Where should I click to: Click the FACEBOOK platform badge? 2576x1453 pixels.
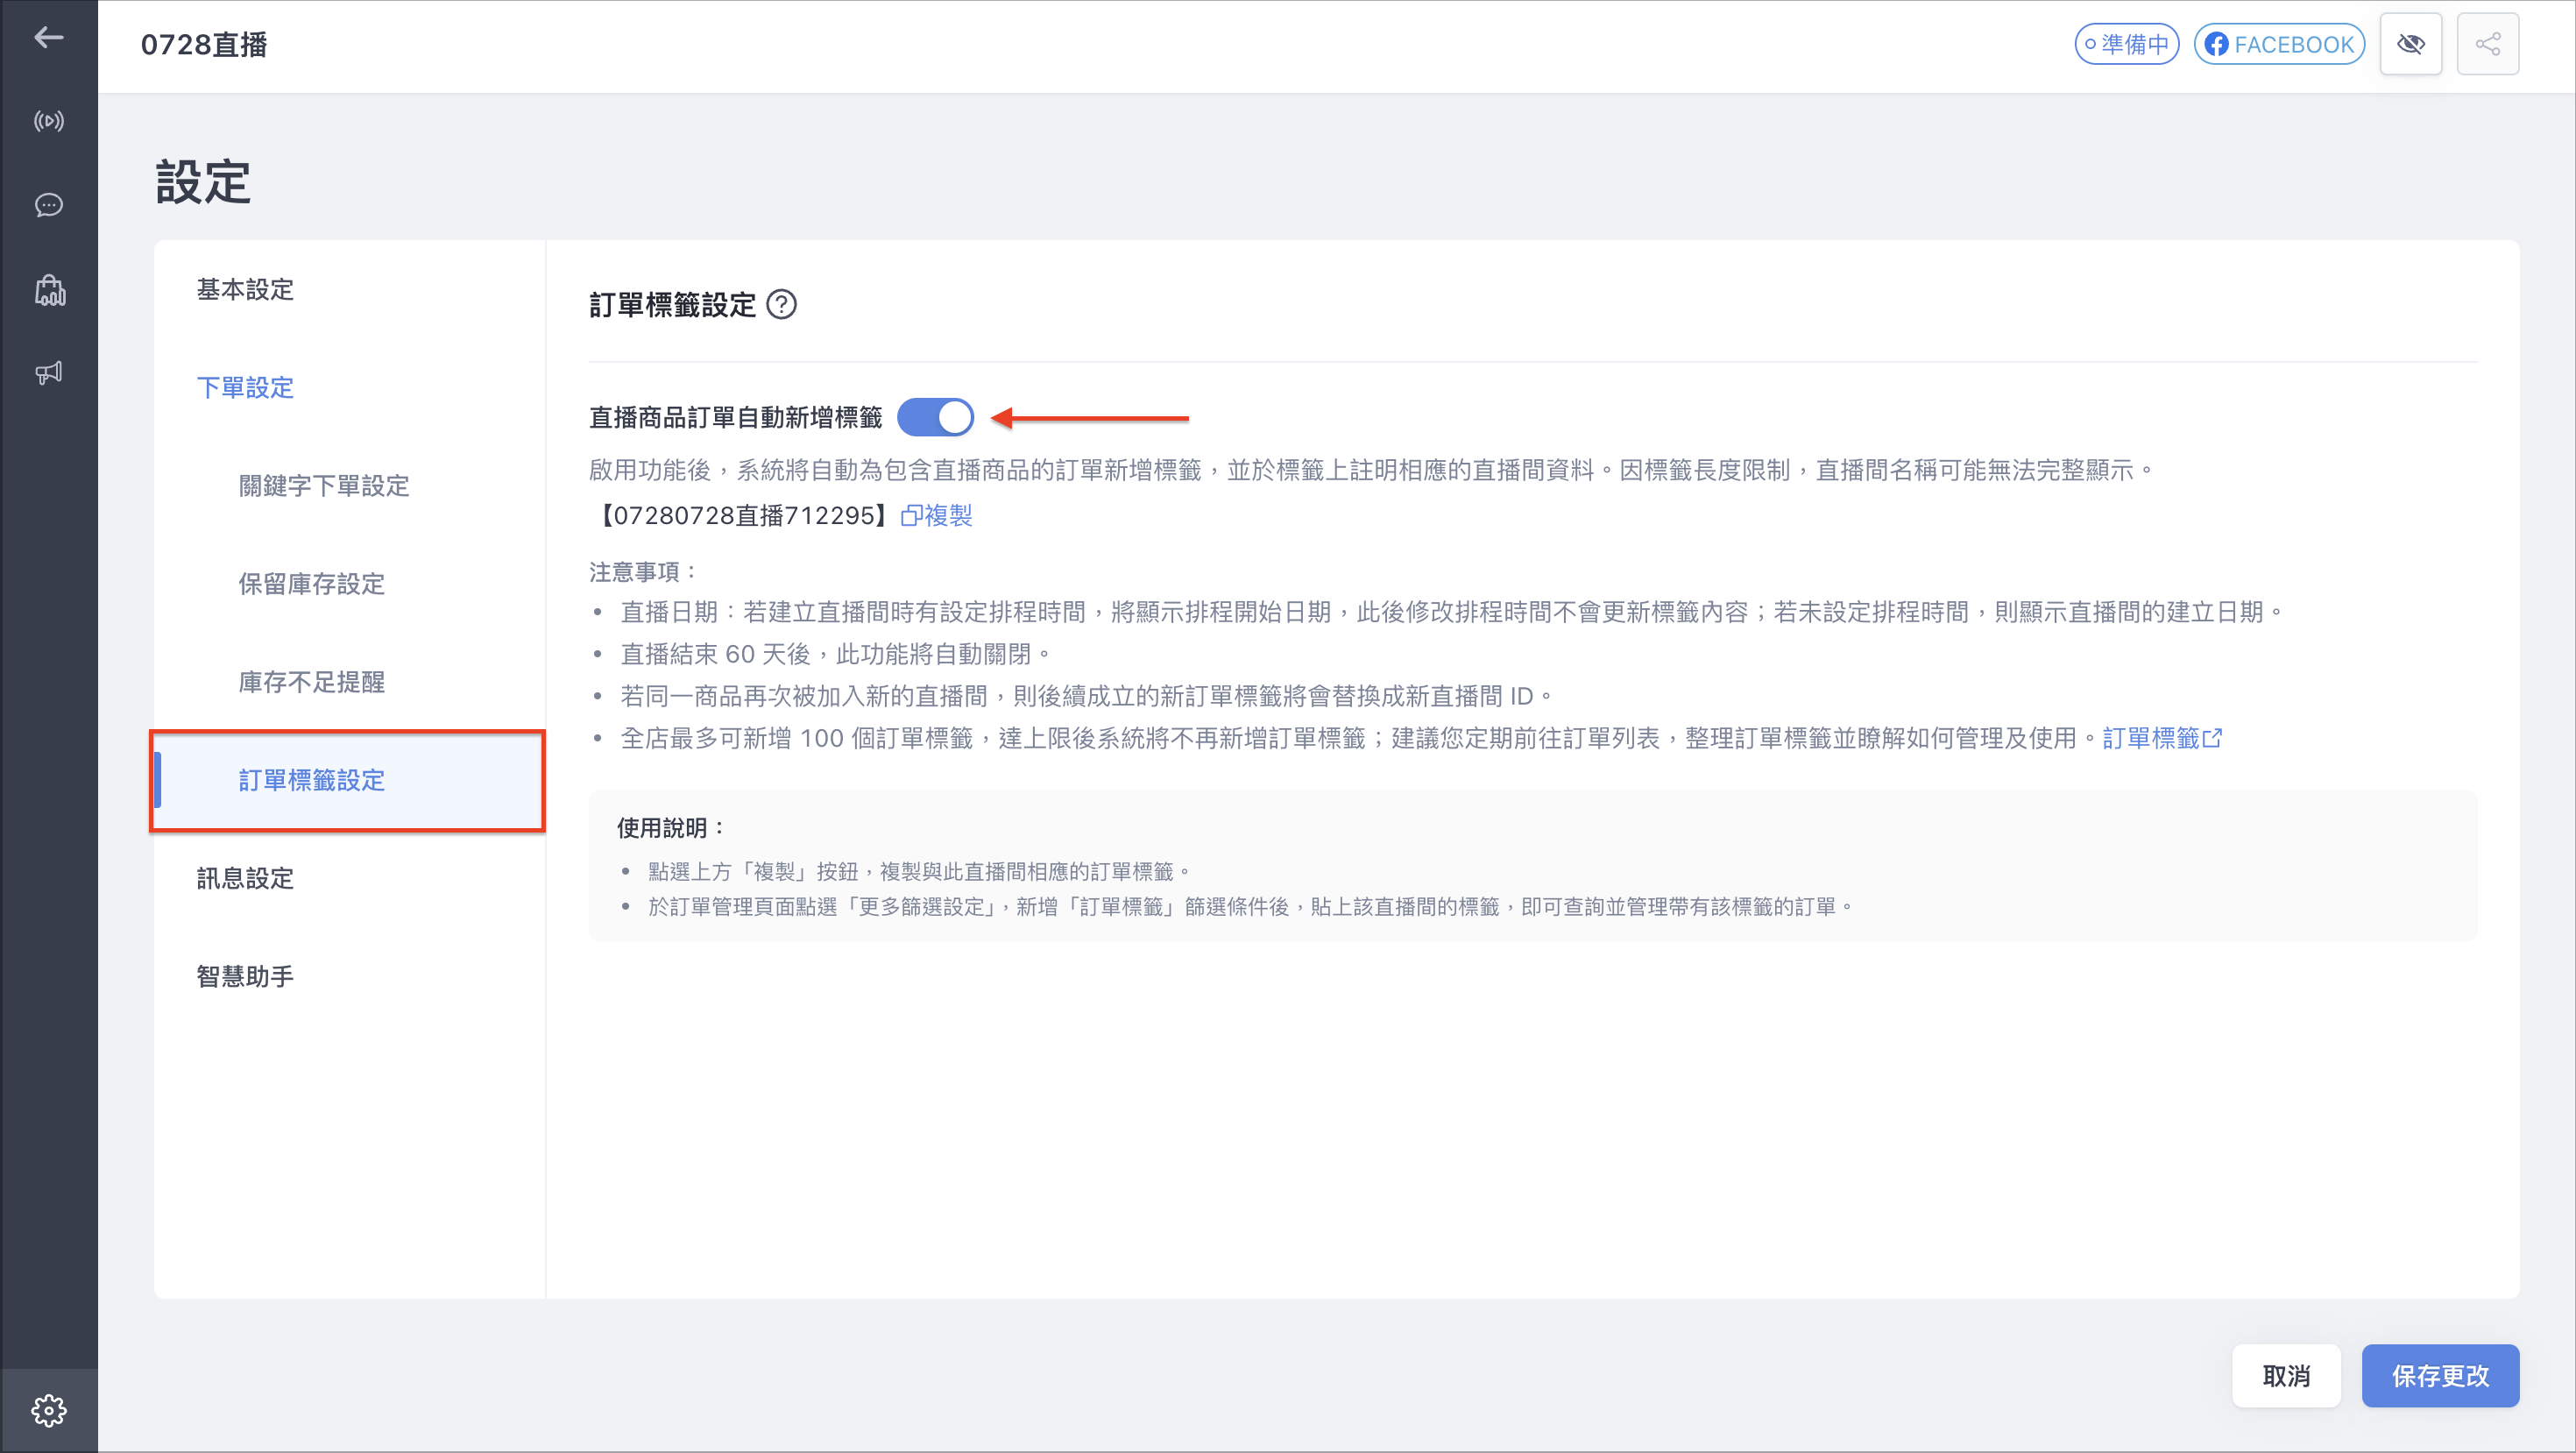click(2279, 44)
